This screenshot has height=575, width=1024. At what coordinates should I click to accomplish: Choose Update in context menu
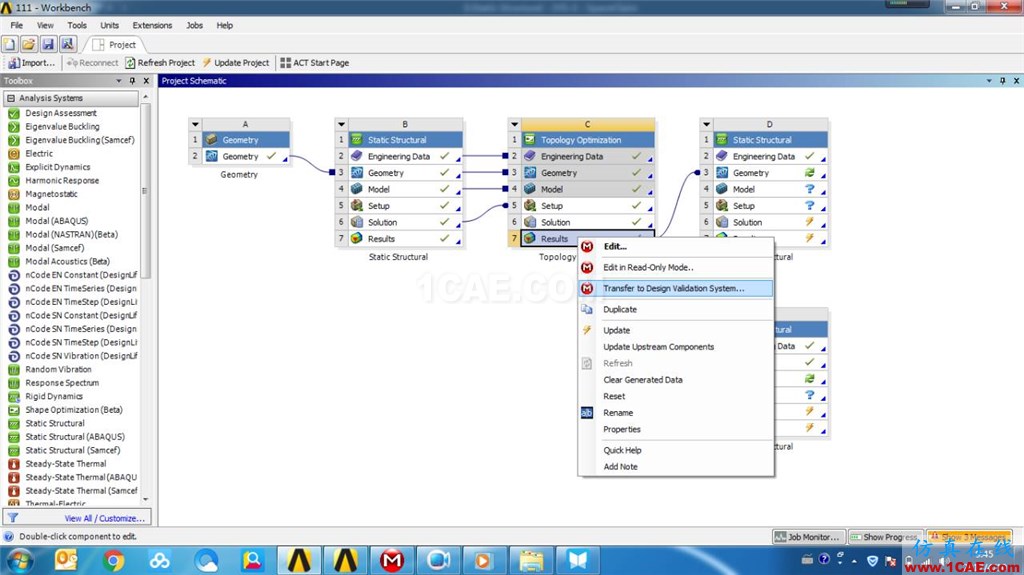675,330
